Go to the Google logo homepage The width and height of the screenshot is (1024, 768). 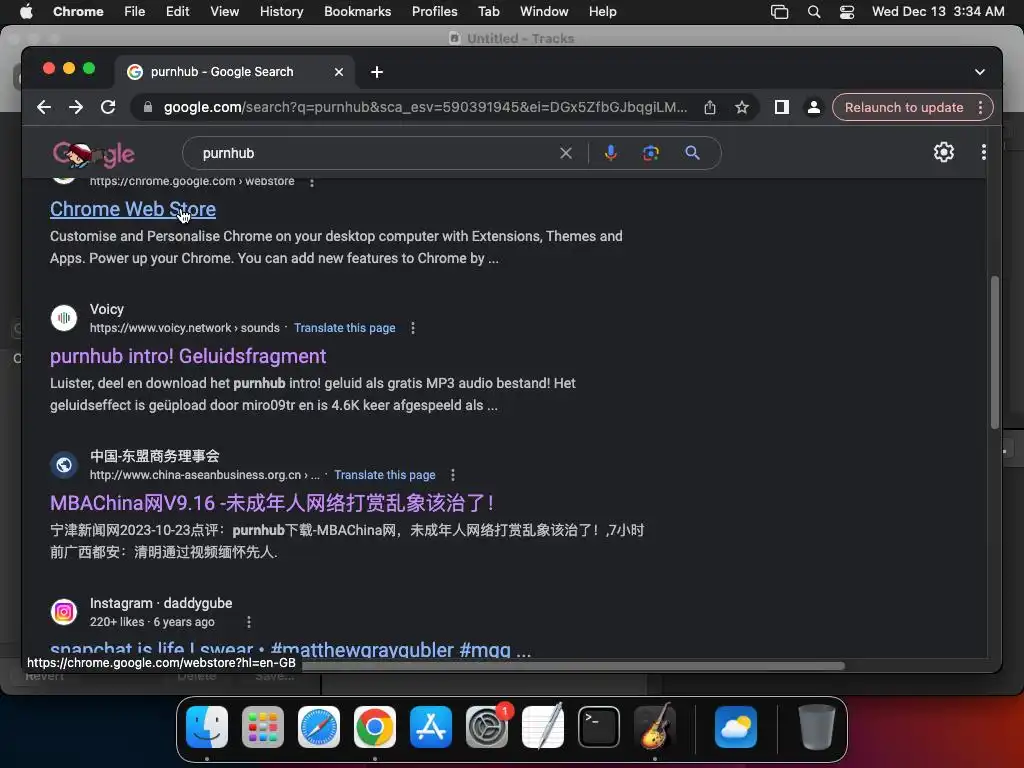[93, 153]
